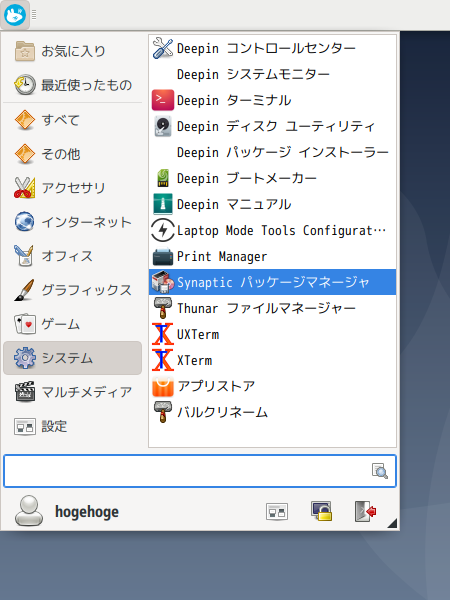This screenshot has height=600, width=450.
Task: Select the マルチメディア category
Action: click(72, 392)
